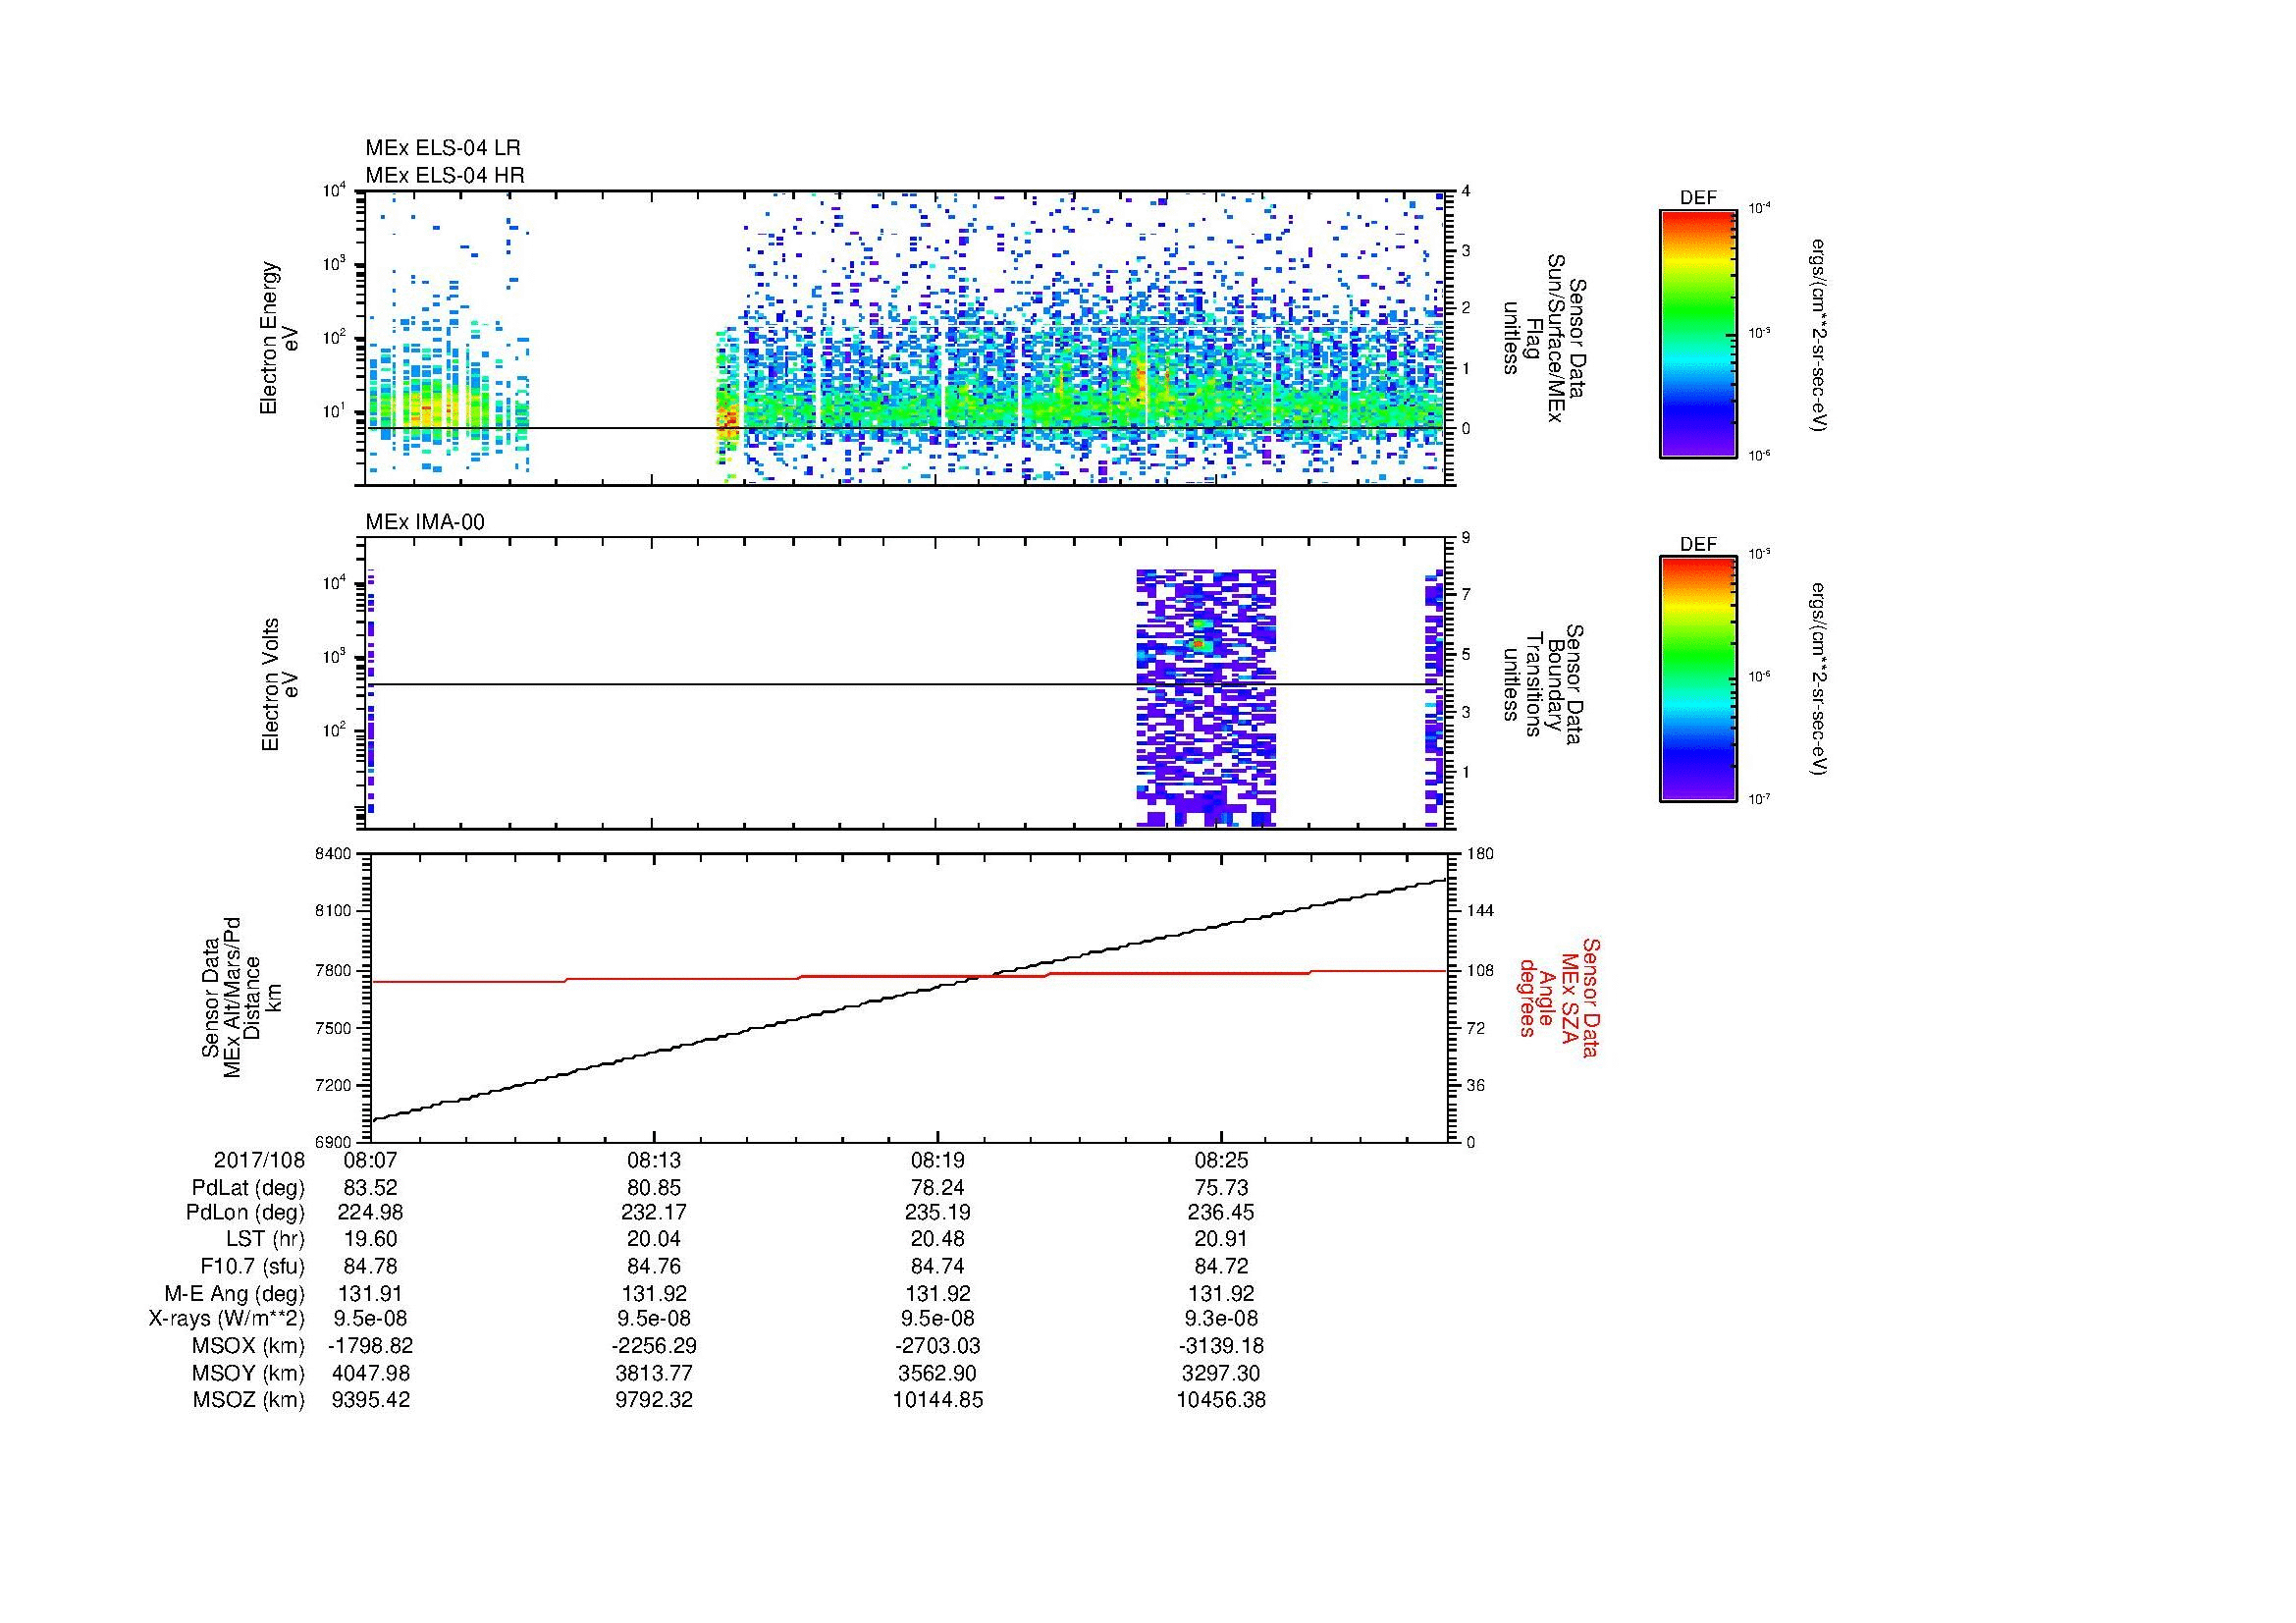2296x1623 pixels.
Task: Click the LST value 20.04
Action: tap(654, 1240)
